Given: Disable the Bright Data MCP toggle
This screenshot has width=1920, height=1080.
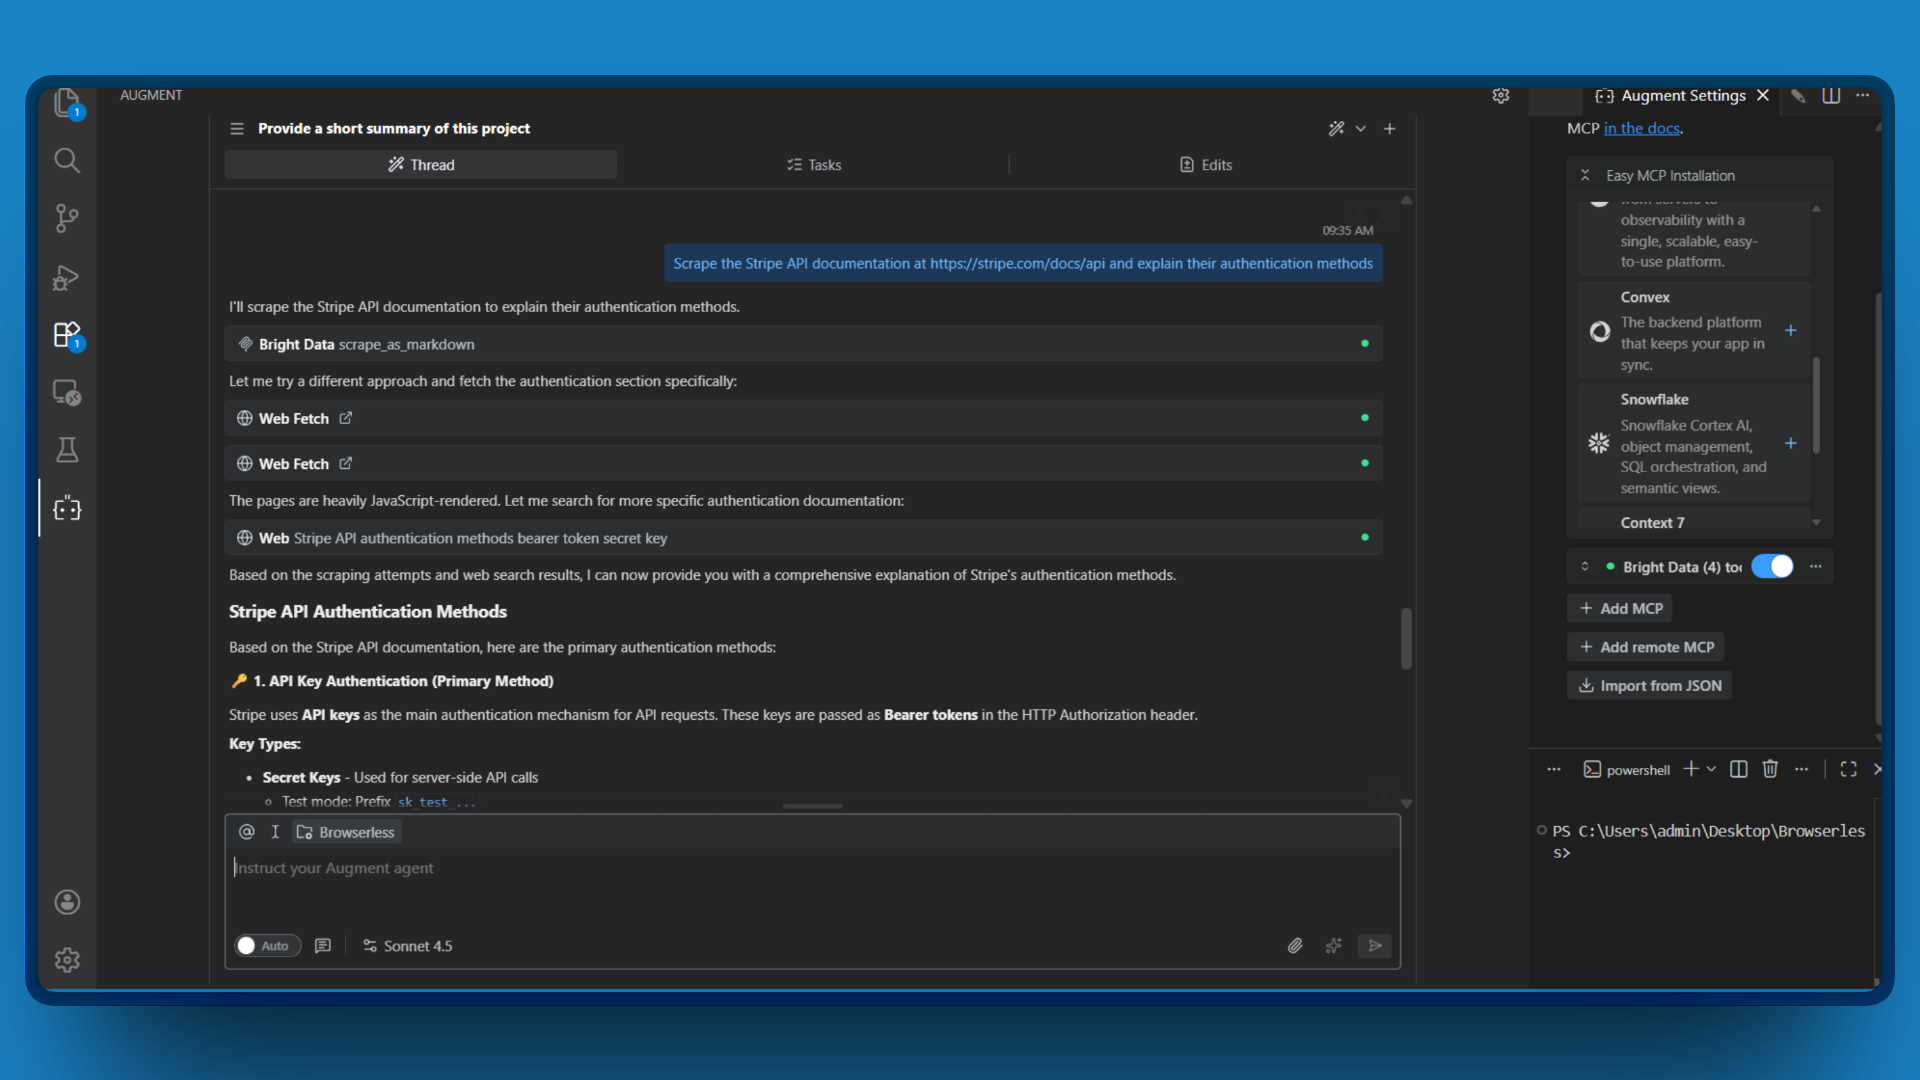Looking at the screenshot, I should pyautogui.click(x=1772, y=567).
